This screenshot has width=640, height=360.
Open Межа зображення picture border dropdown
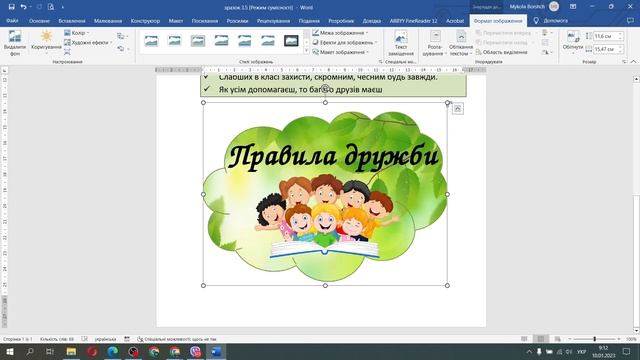click(x=341, y=33)
